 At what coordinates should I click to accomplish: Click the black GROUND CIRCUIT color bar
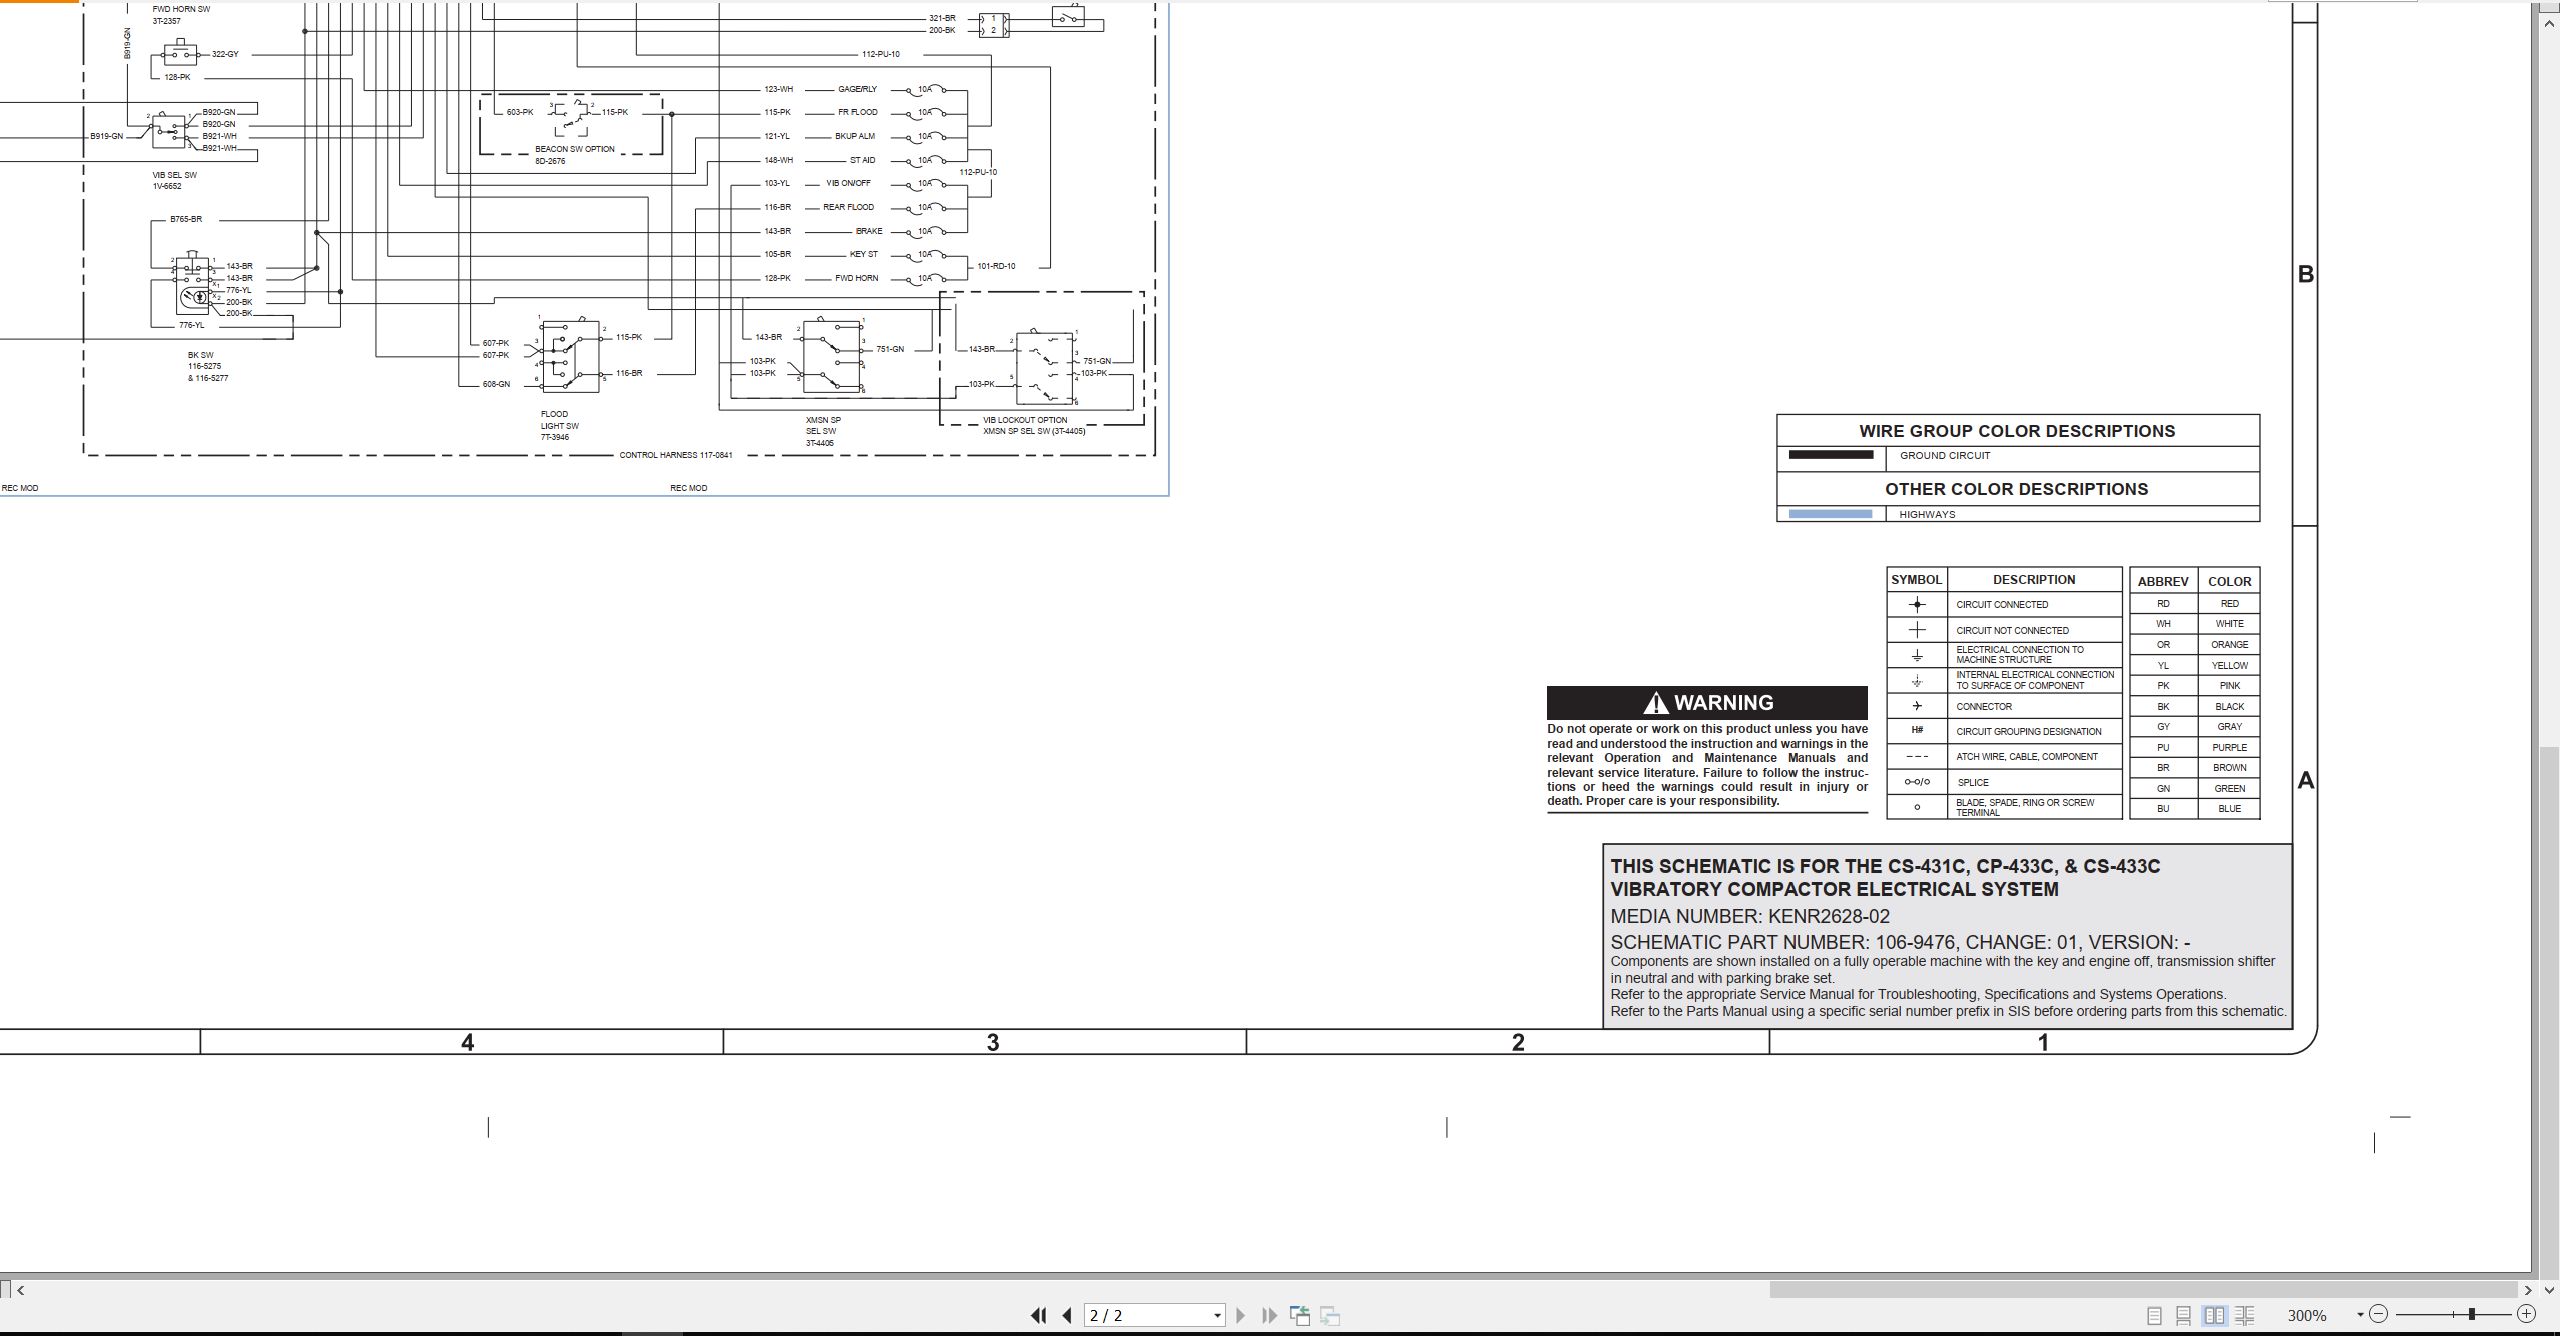[1830, 455]
